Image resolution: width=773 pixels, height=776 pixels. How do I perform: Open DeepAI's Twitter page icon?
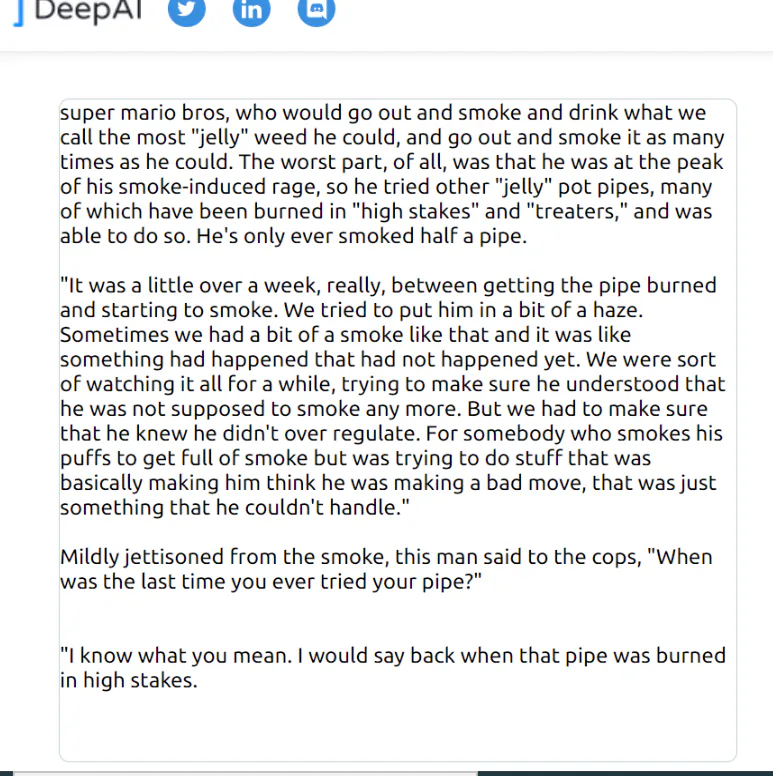coord(186,10)
